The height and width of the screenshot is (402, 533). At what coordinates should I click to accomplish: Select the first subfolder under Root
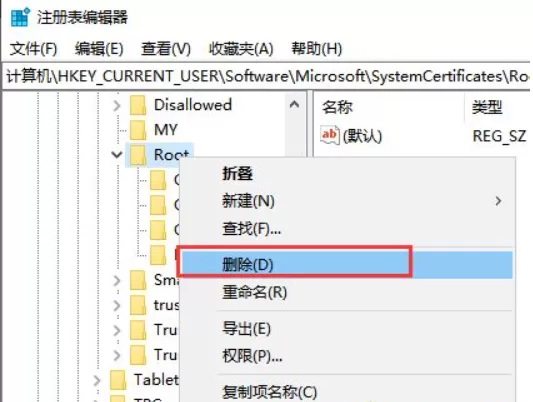(x=158, y=180)
